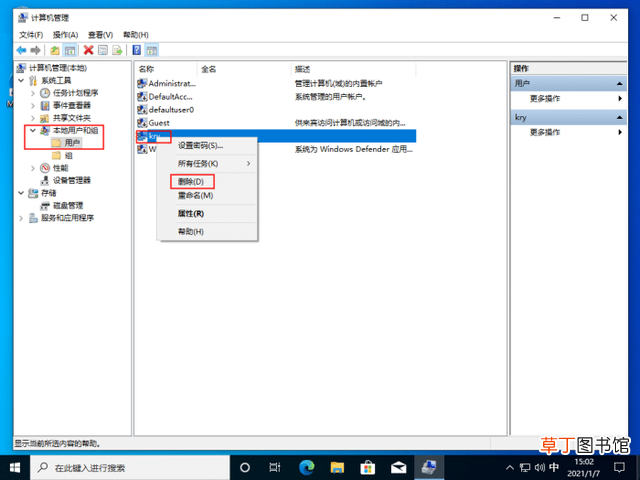
Task: Open the 文件(F) menu
Action: pyautogui.click(x=31, y=35)
